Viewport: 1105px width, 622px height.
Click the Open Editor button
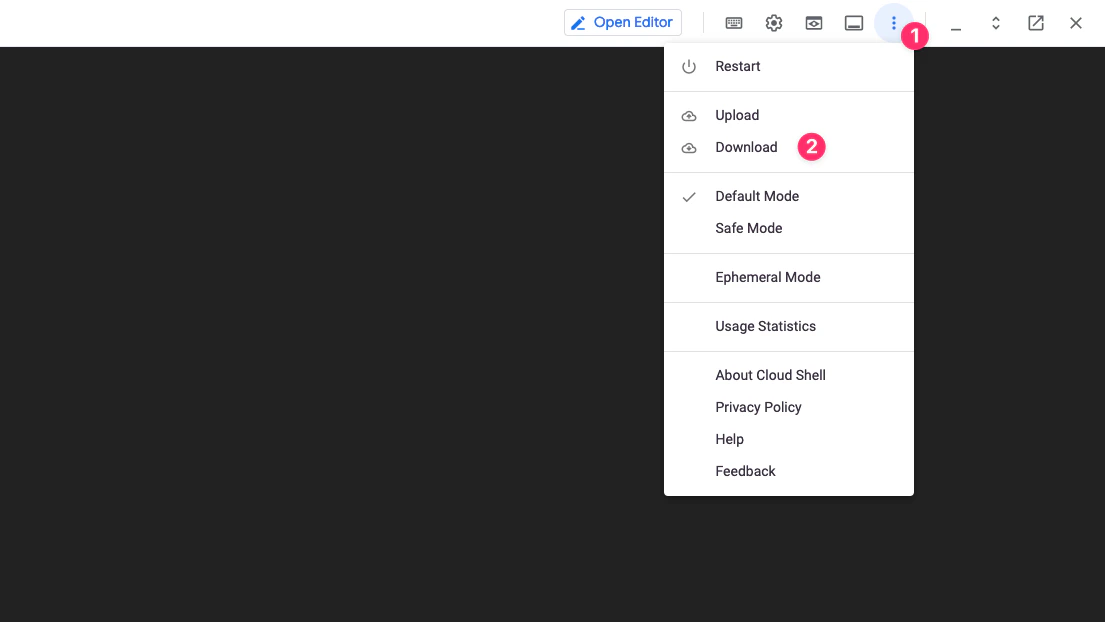622,22
